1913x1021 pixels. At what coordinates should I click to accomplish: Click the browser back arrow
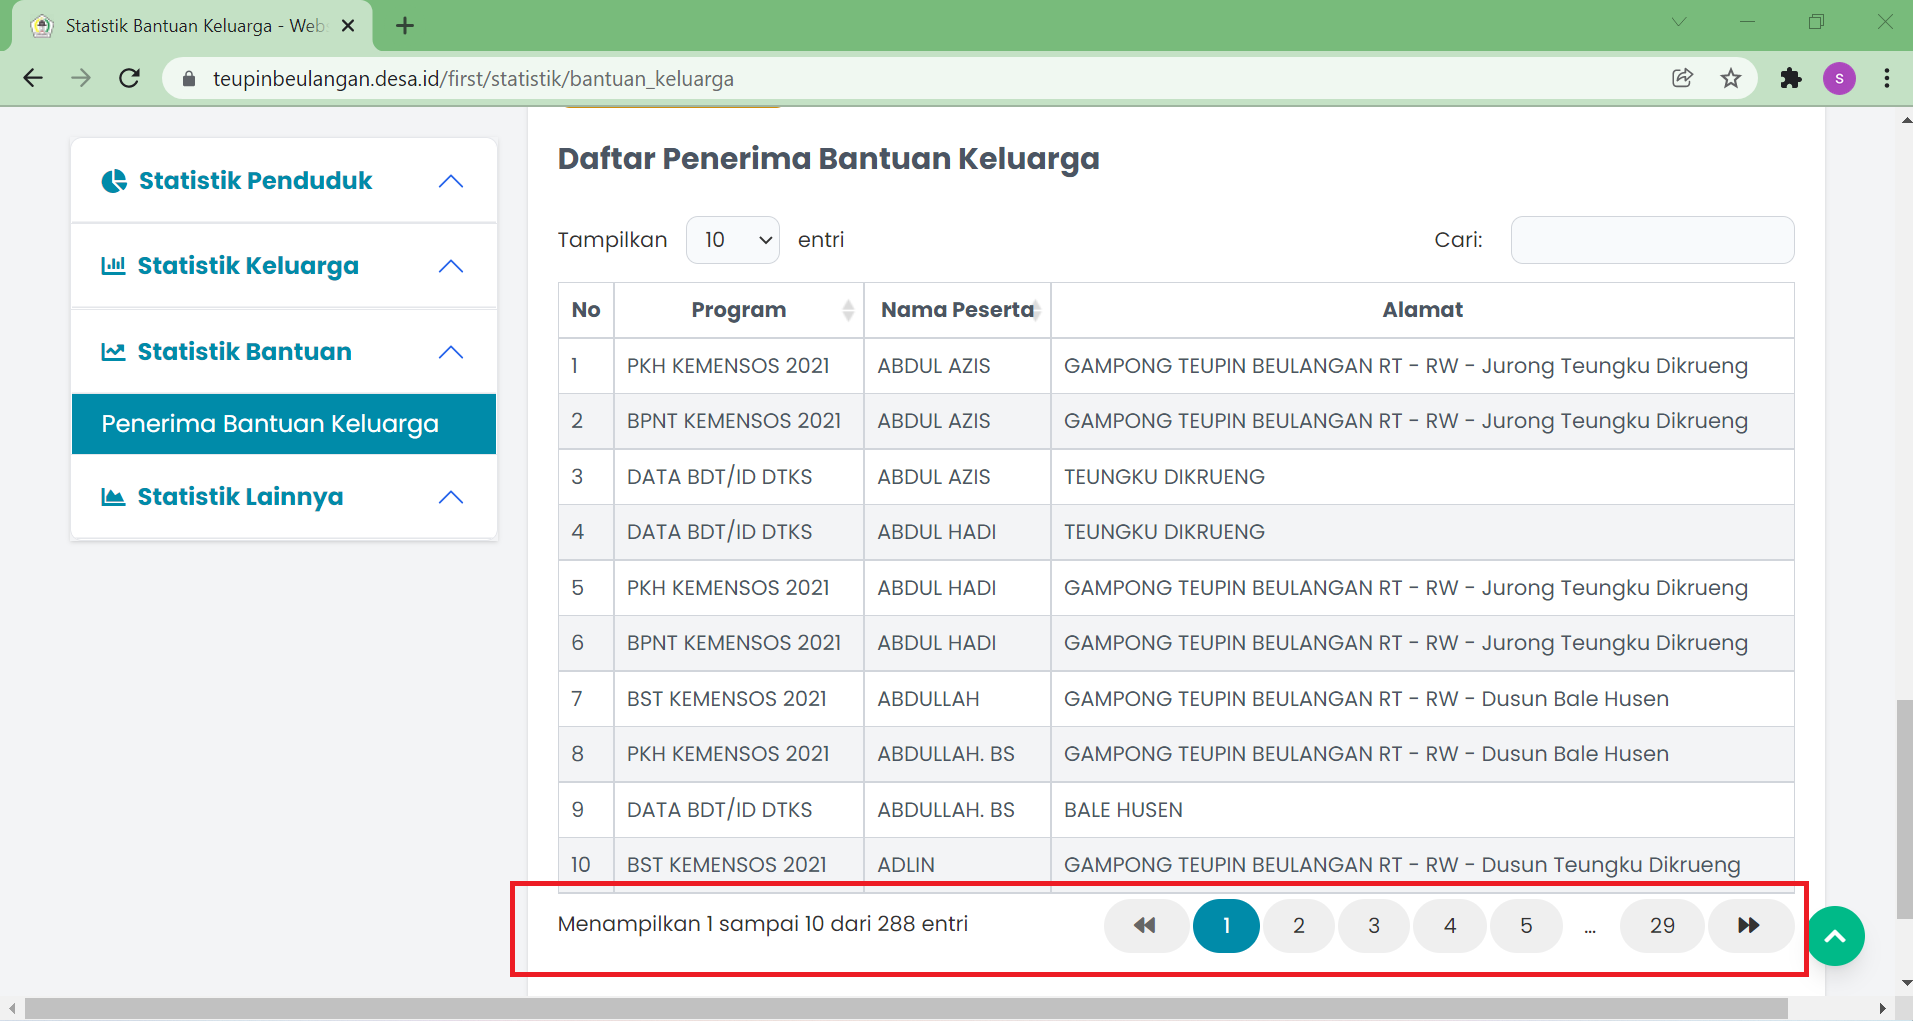[x=33, y=78]
